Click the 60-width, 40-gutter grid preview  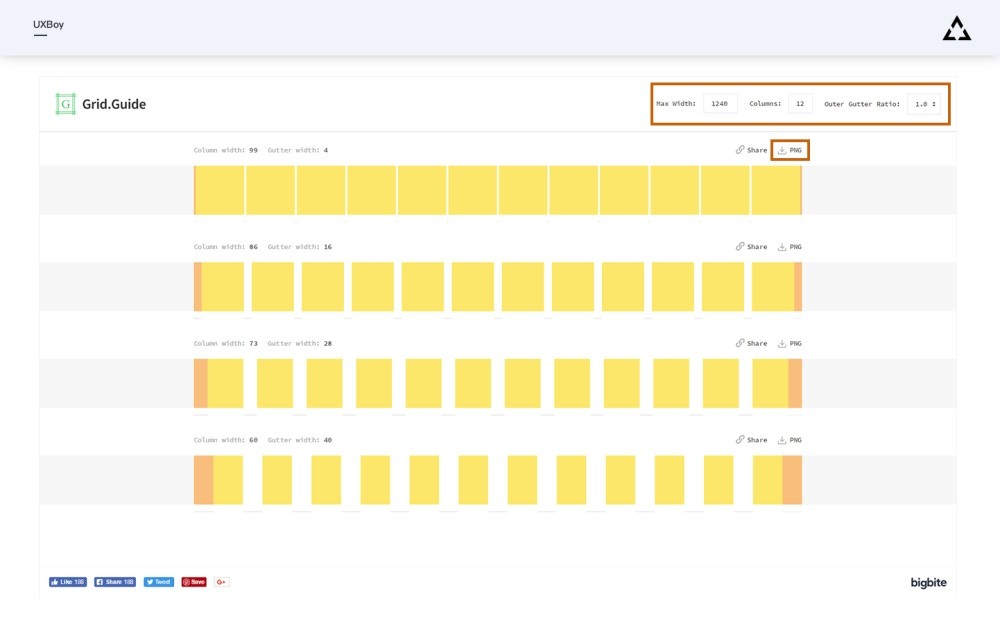pyautogui.click(x=497, y=480)
